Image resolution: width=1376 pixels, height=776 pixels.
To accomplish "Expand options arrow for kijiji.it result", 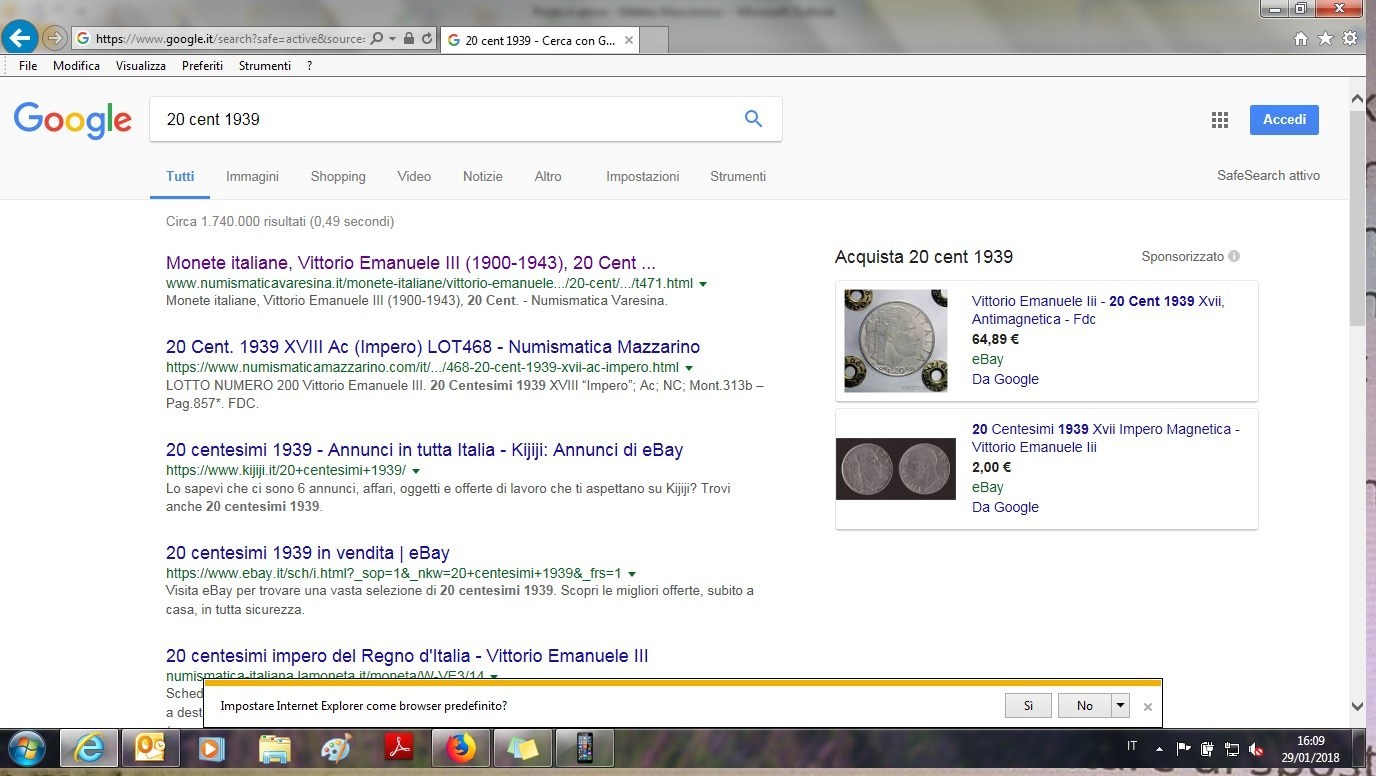I will tap(416, 471).
